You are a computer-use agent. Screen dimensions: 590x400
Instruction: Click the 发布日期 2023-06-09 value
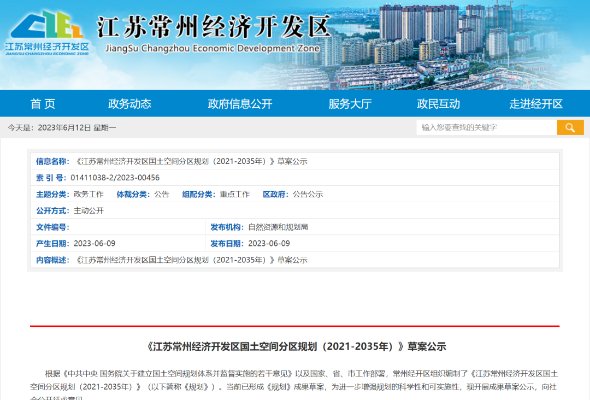(269, 243)
